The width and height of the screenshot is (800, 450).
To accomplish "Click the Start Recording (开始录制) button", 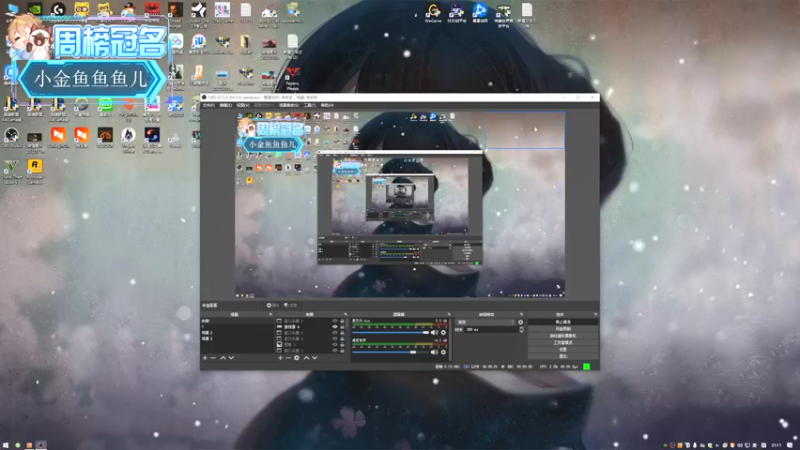I will (x=563, y=329).
